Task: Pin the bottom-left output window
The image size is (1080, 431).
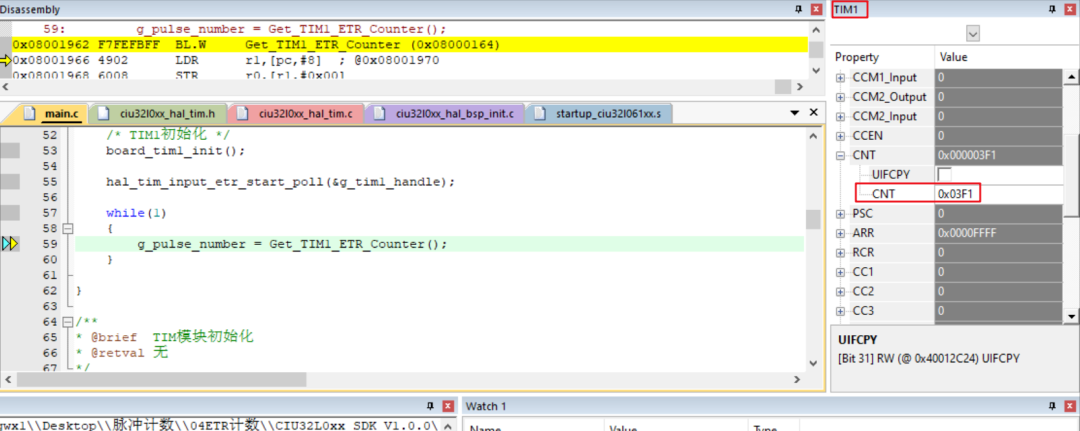Action: [x=430, y=406]
